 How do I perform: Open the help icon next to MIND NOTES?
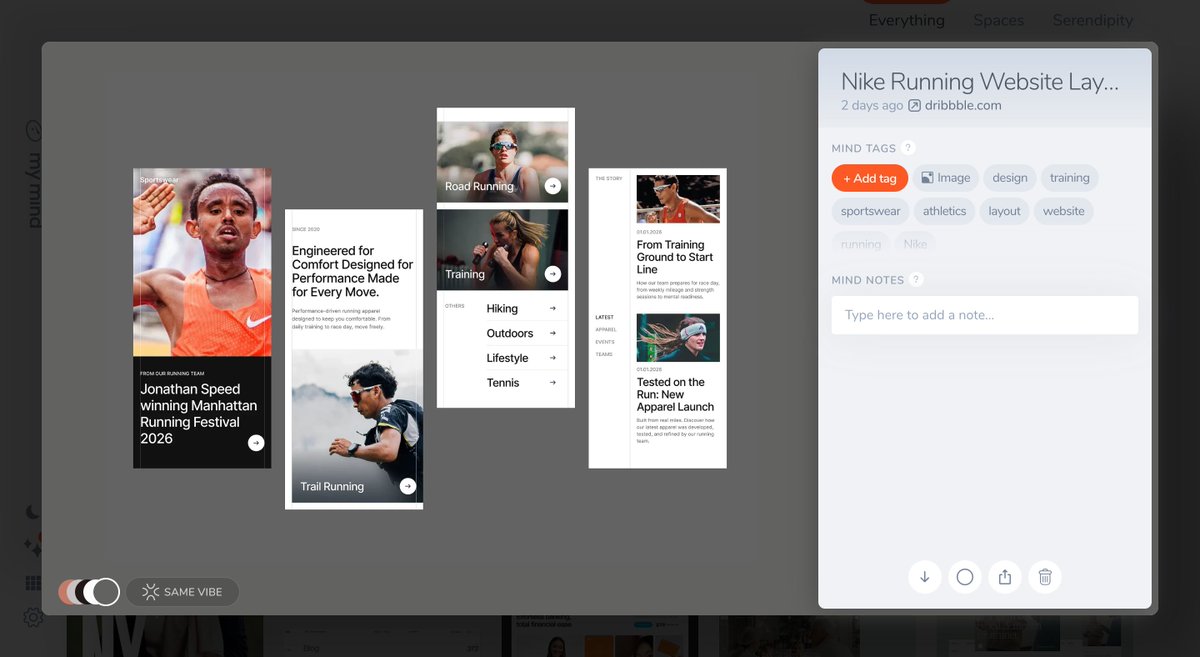[916, 280]
